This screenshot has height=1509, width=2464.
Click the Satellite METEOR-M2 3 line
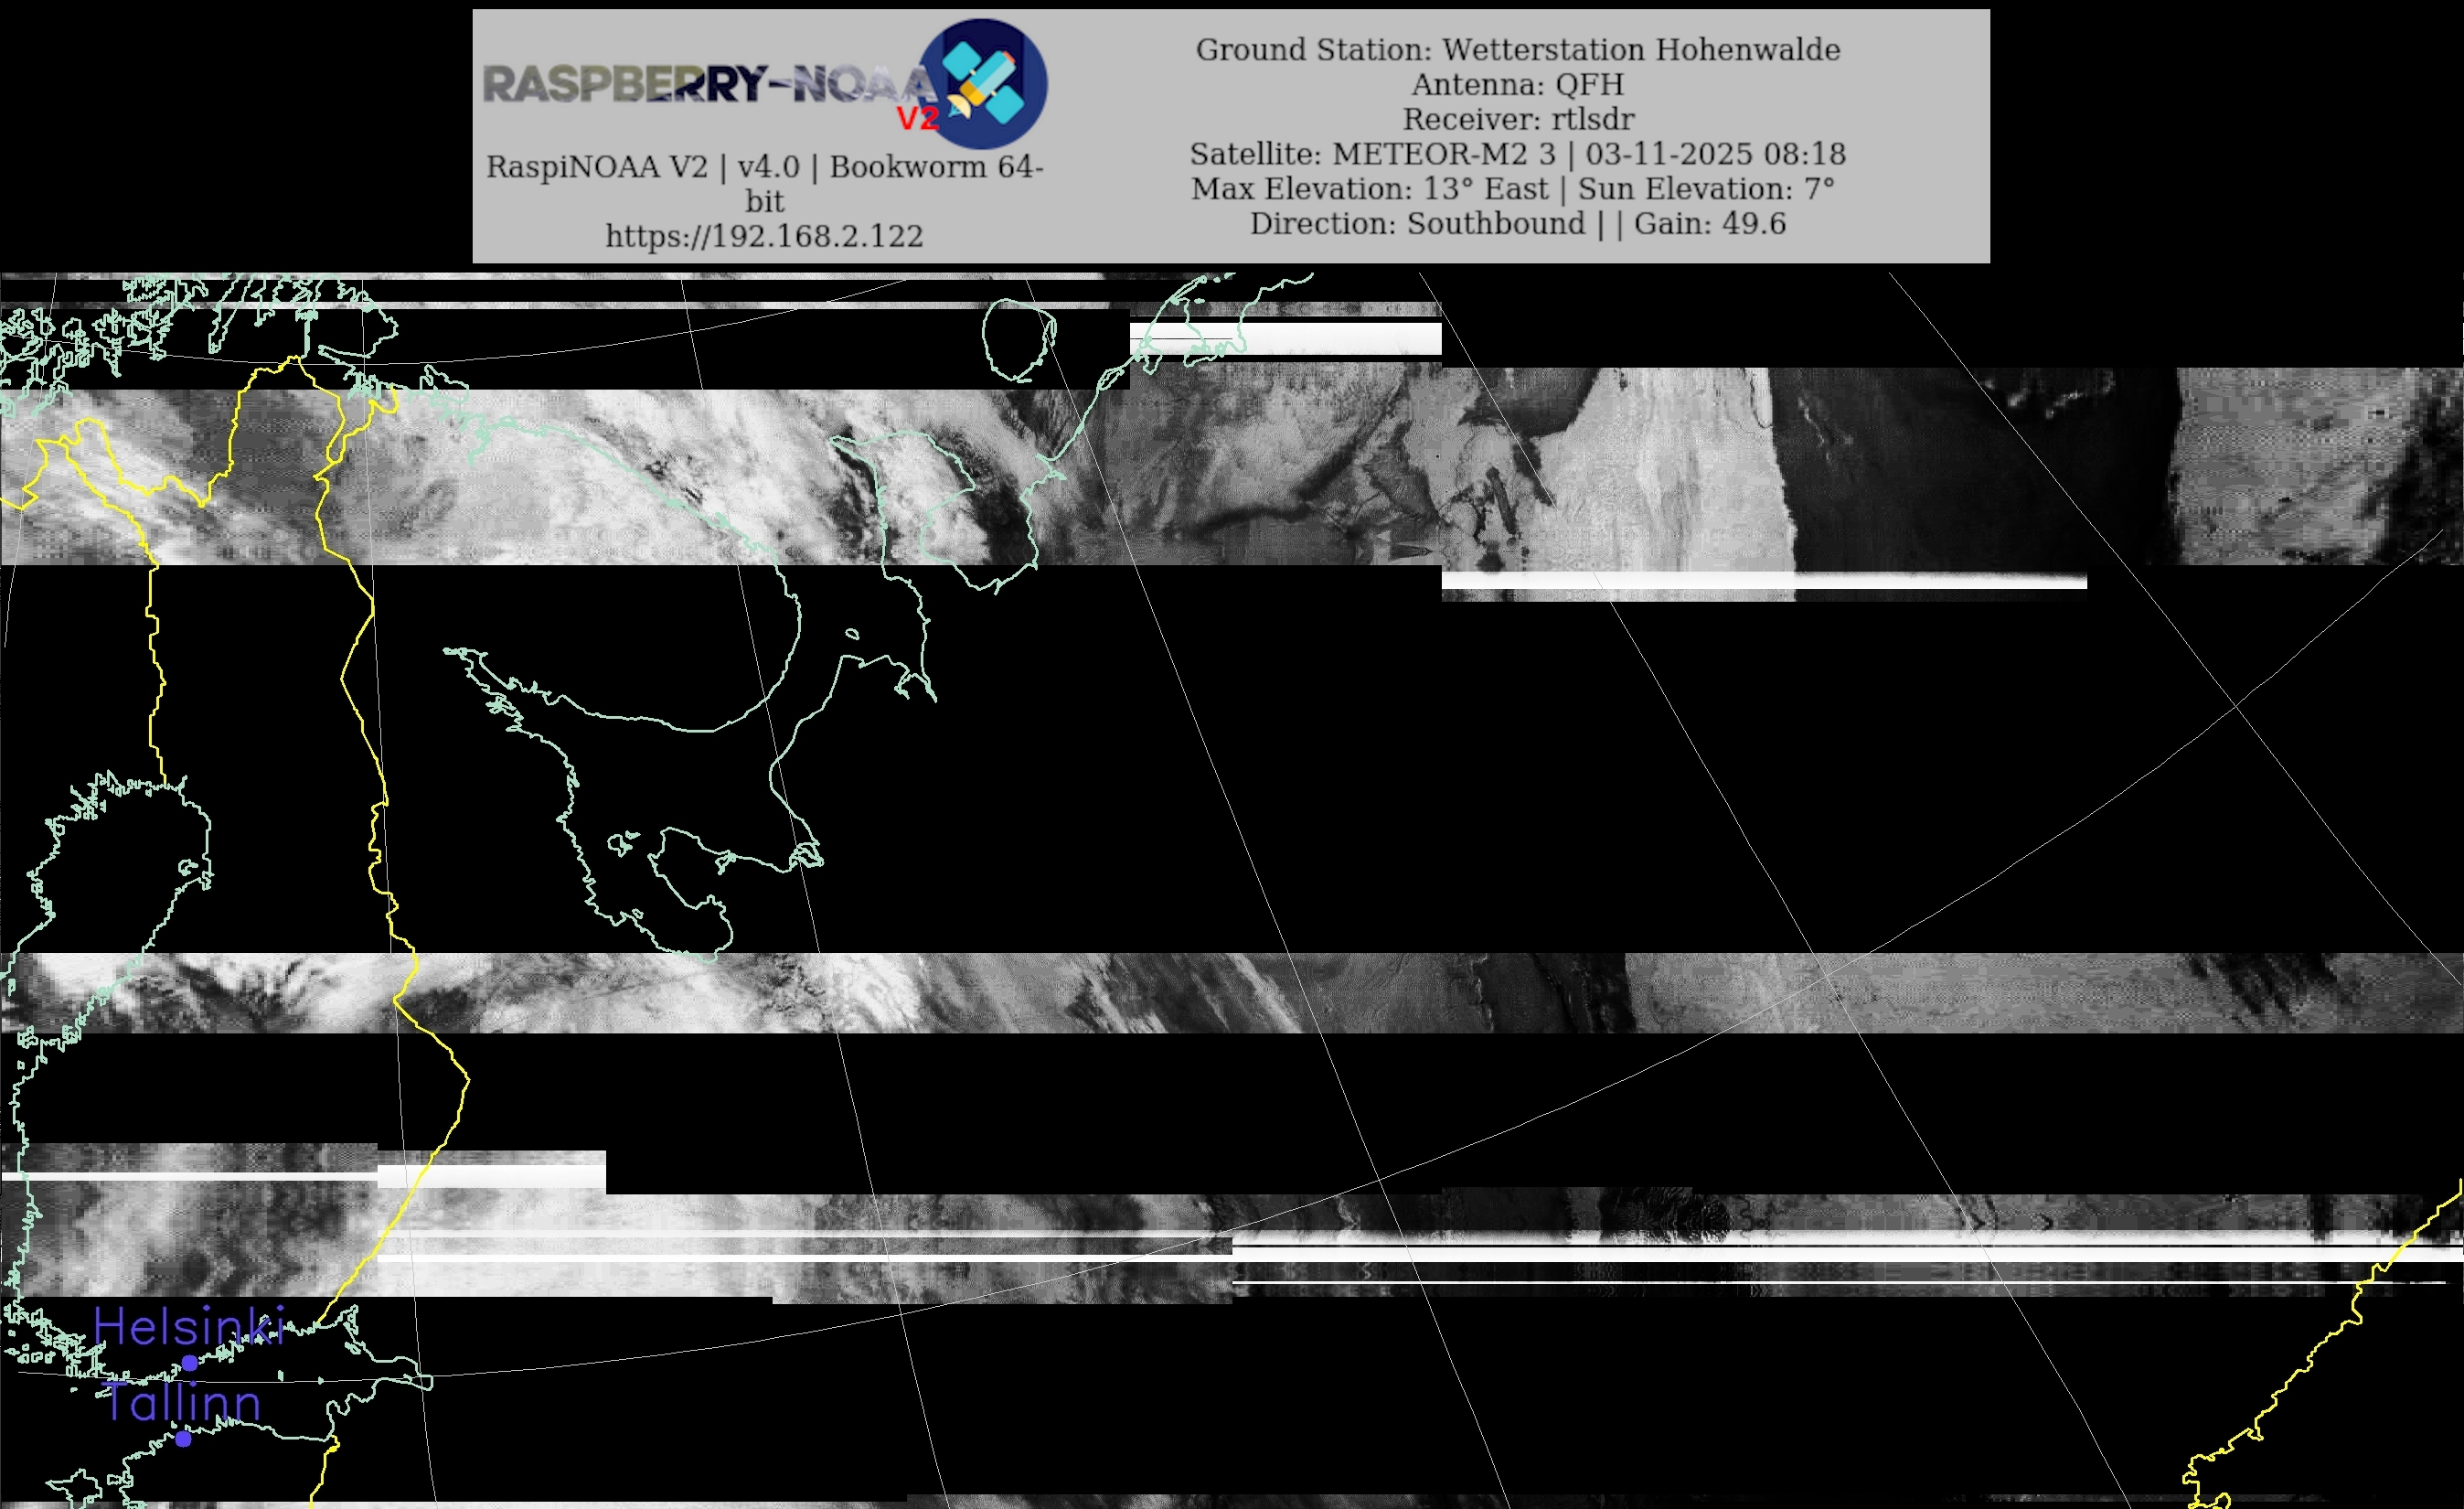(x=1375, y=154)
